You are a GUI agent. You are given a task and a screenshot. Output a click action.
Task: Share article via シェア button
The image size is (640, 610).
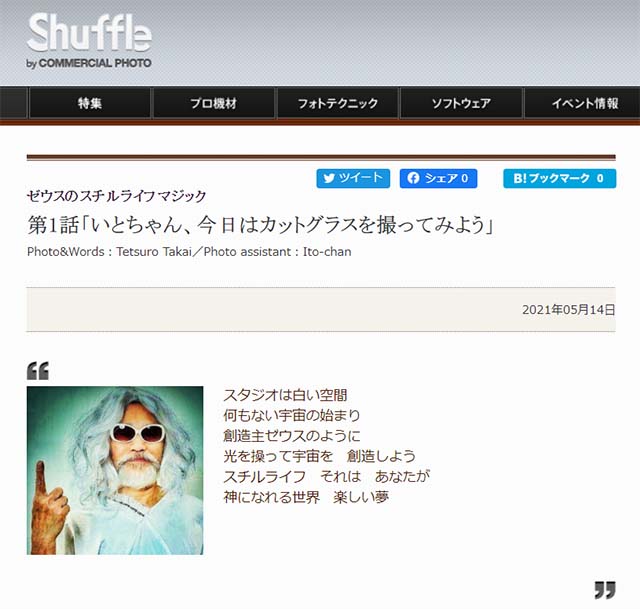(438, 178)
